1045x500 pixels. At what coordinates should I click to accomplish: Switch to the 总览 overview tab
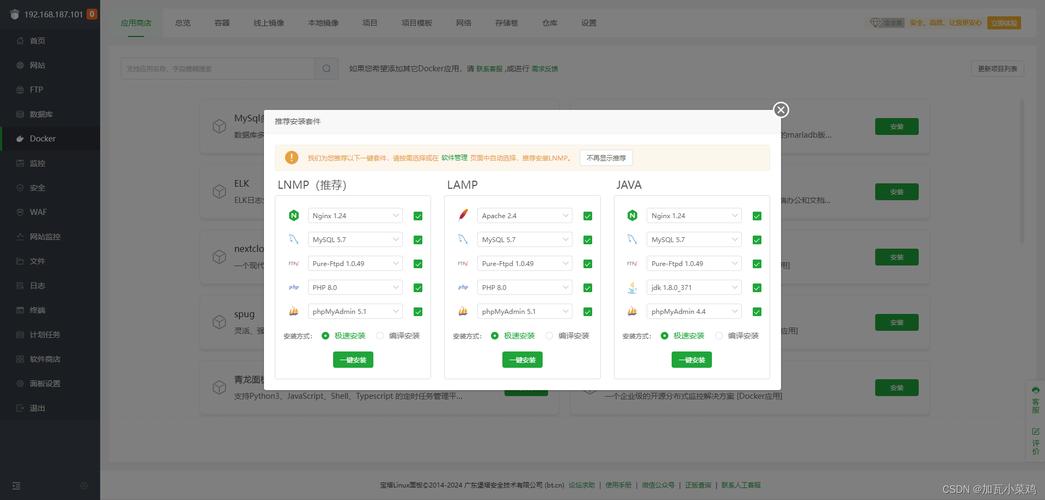click(x=183, y=23)
